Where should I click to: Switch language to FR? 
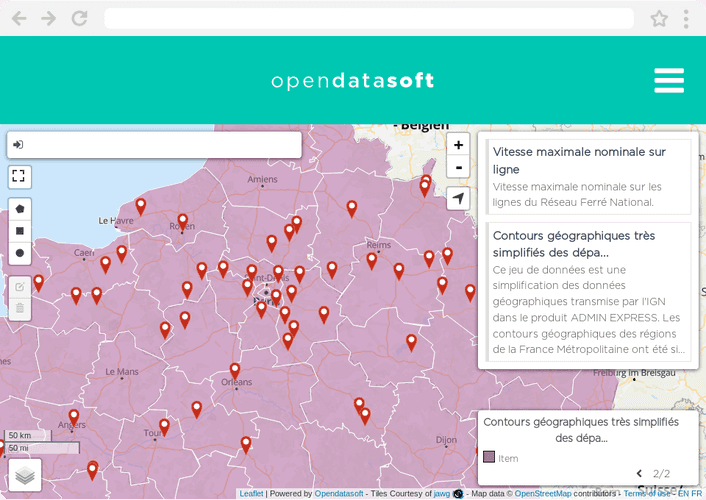point(697,494)
